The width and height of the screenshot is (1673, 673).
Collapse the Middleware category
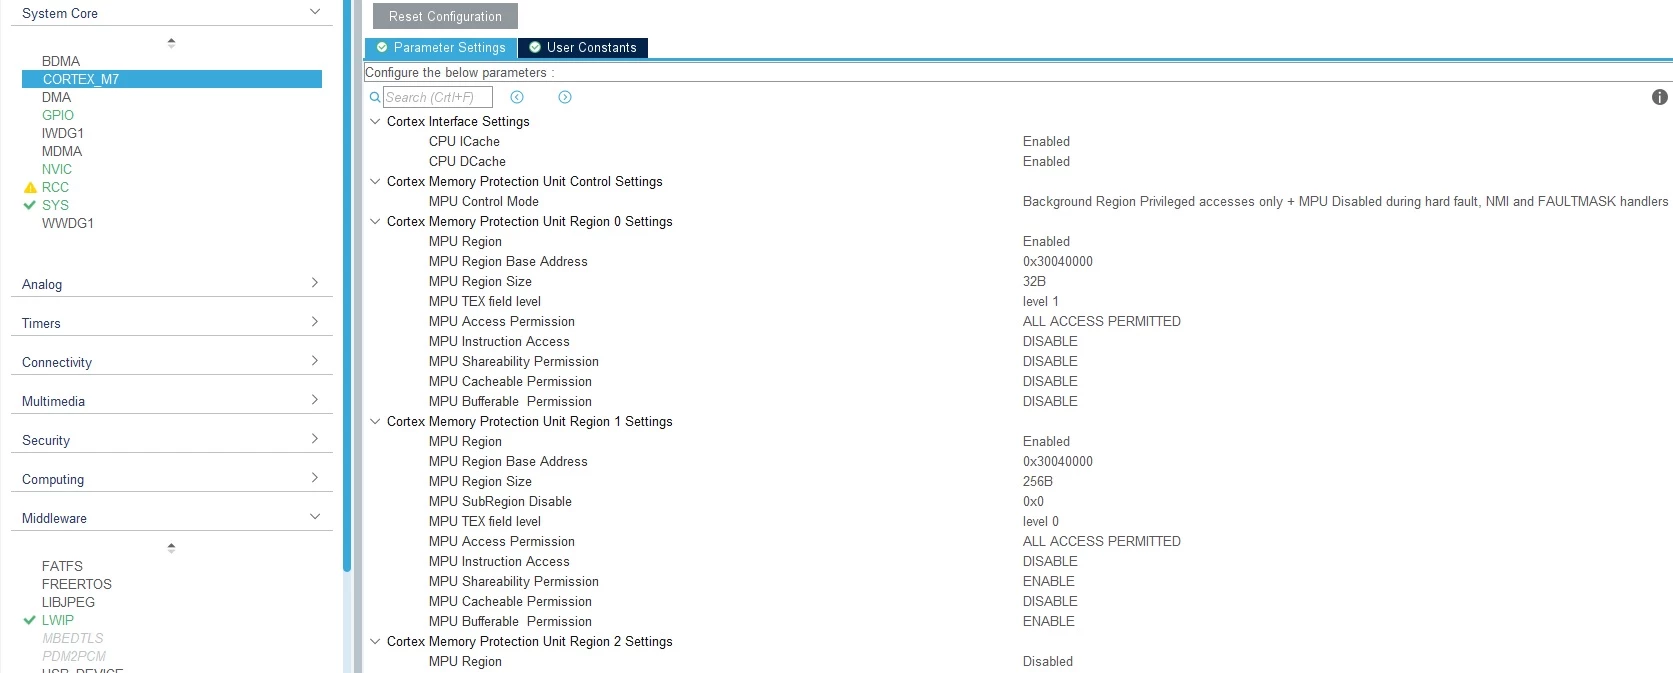coord(315,517)
